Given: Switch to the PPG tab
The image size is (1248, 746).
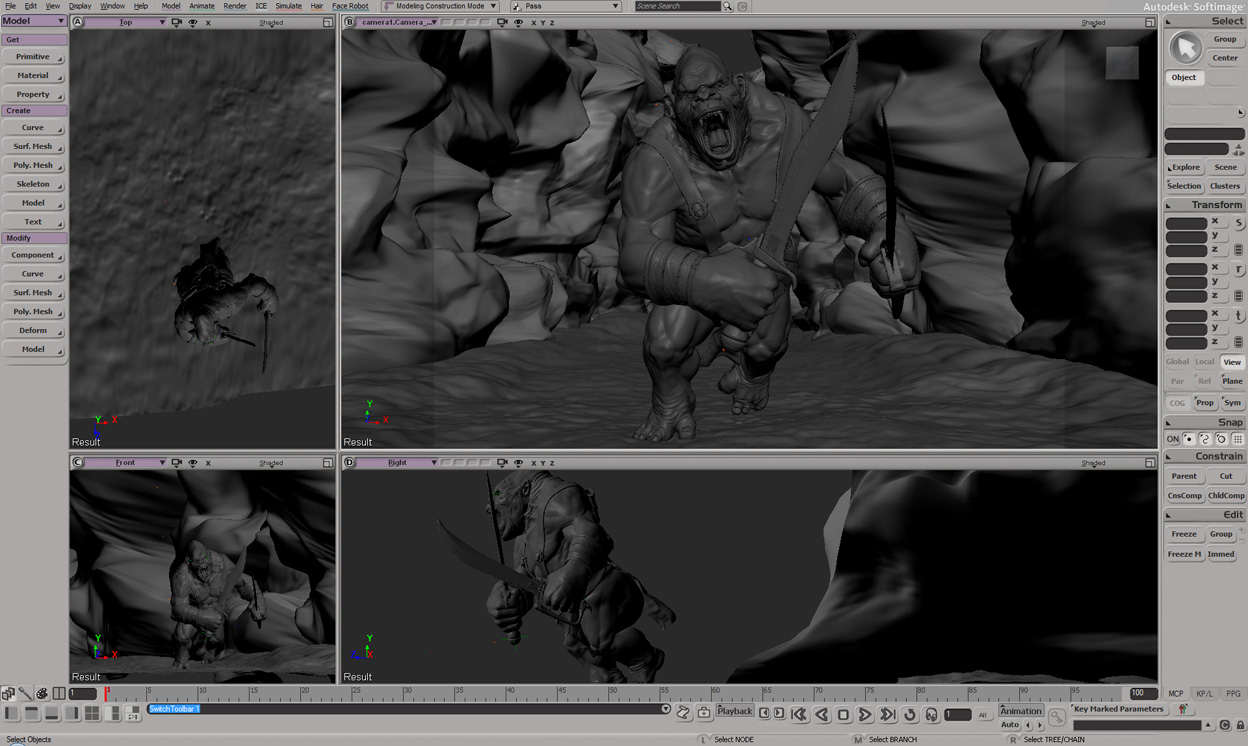Looking at the screenshot, I should tap(1233, 693).
